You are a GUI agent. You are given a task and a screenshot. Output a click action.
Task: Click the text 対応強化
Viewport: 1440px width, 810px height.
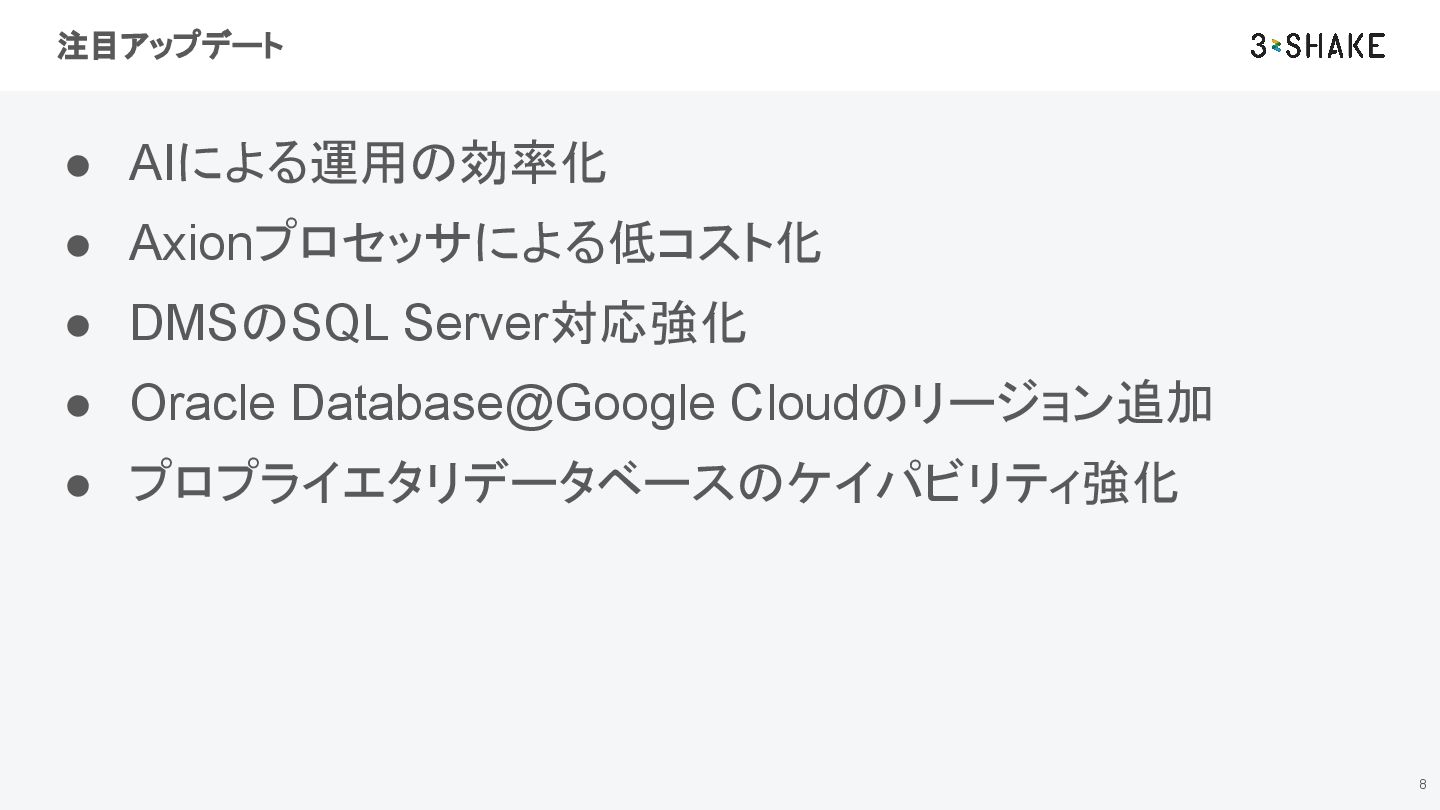[x=648, y=323]
